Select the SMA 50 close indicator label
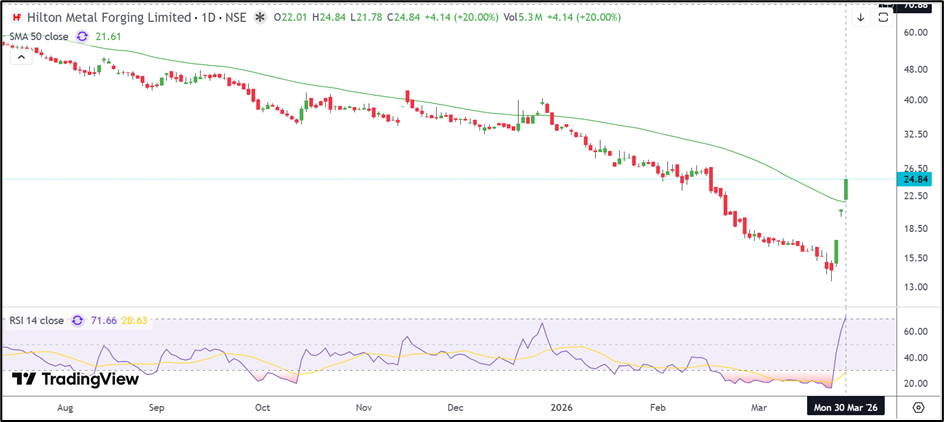The height and width of the screenshot is (422, 944). 37,36
